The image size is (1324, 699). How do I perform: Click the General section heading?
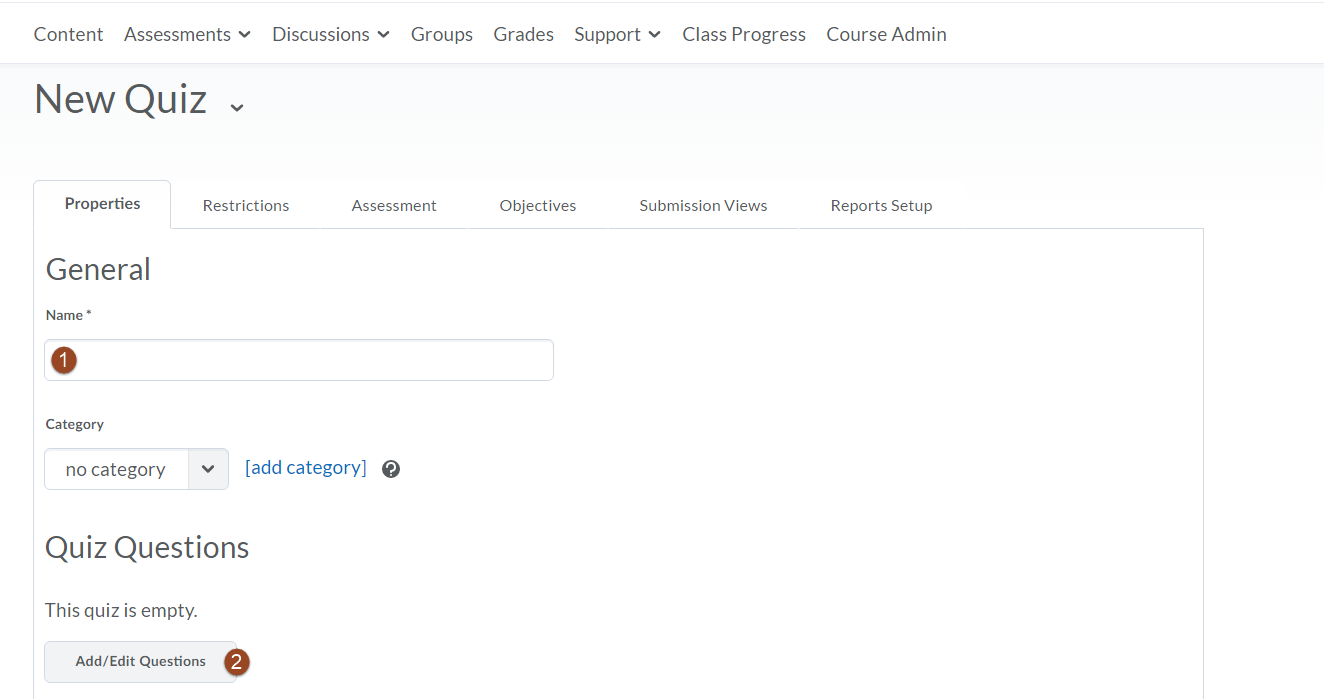pyautogui.click(x=98, y=269)
